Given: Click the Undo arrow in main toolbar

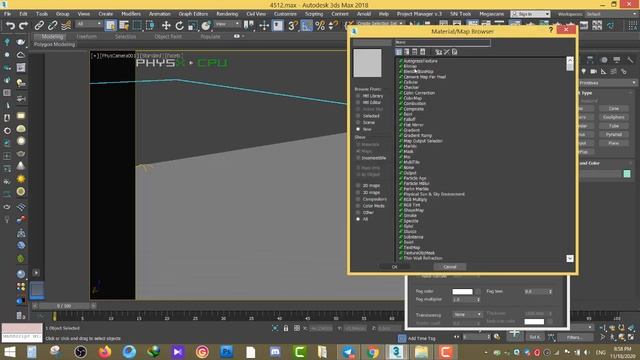Looking at the screenshot, I should pyautogui.click(x=10, y=25).
